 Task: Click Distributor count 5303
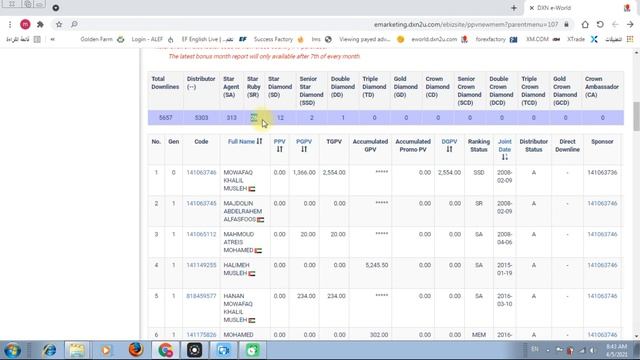tap(201, 118)
